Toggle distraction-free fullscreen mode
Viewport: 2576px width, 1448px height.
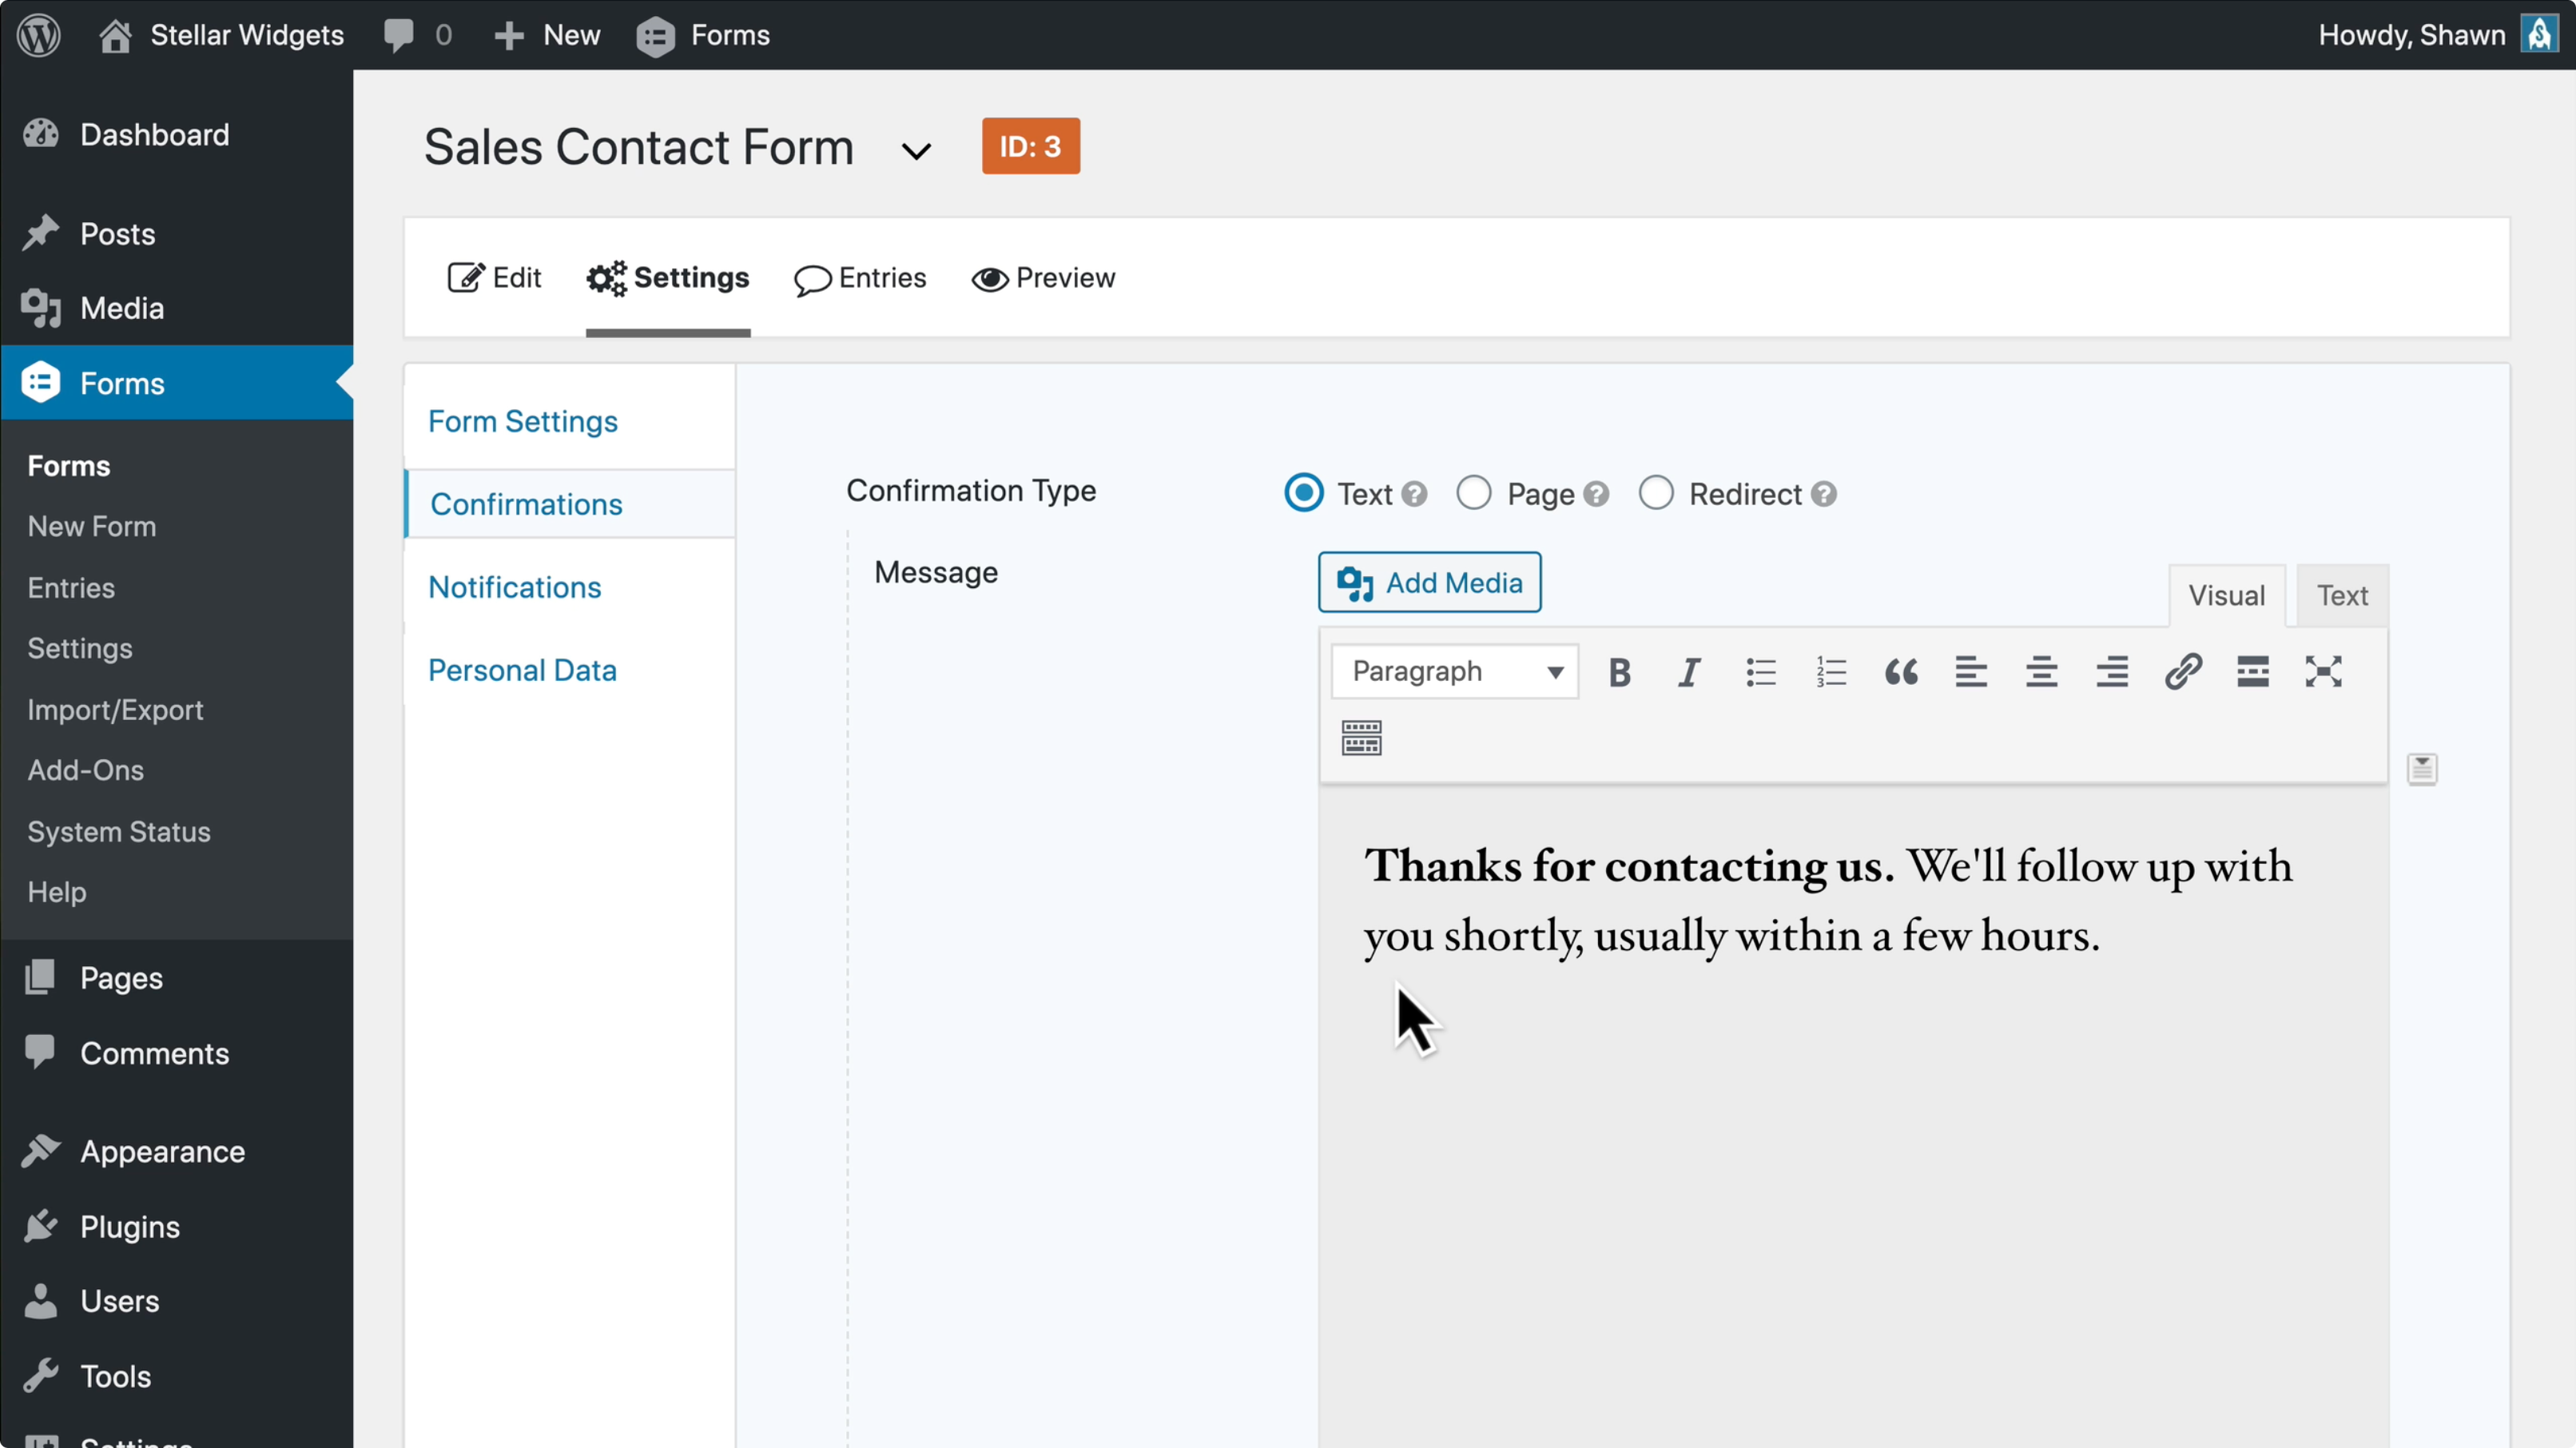[x=2322, y=672]
